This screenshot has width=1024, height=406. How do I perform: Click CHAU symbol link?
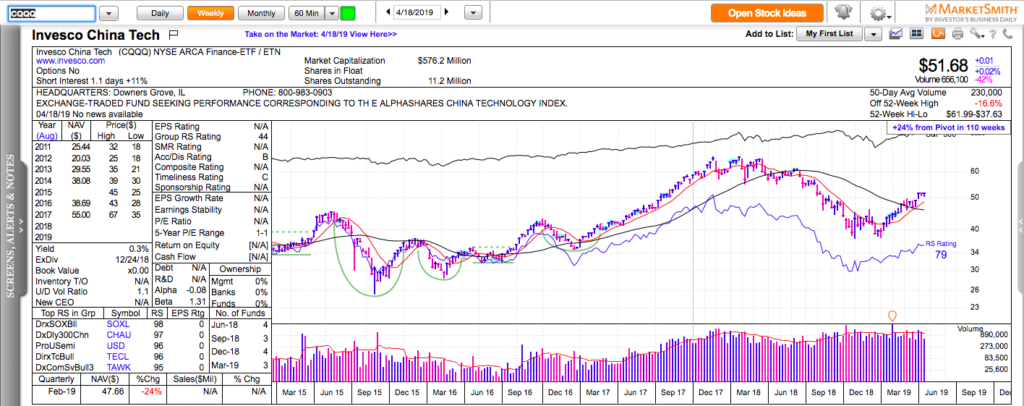(118, 335)
